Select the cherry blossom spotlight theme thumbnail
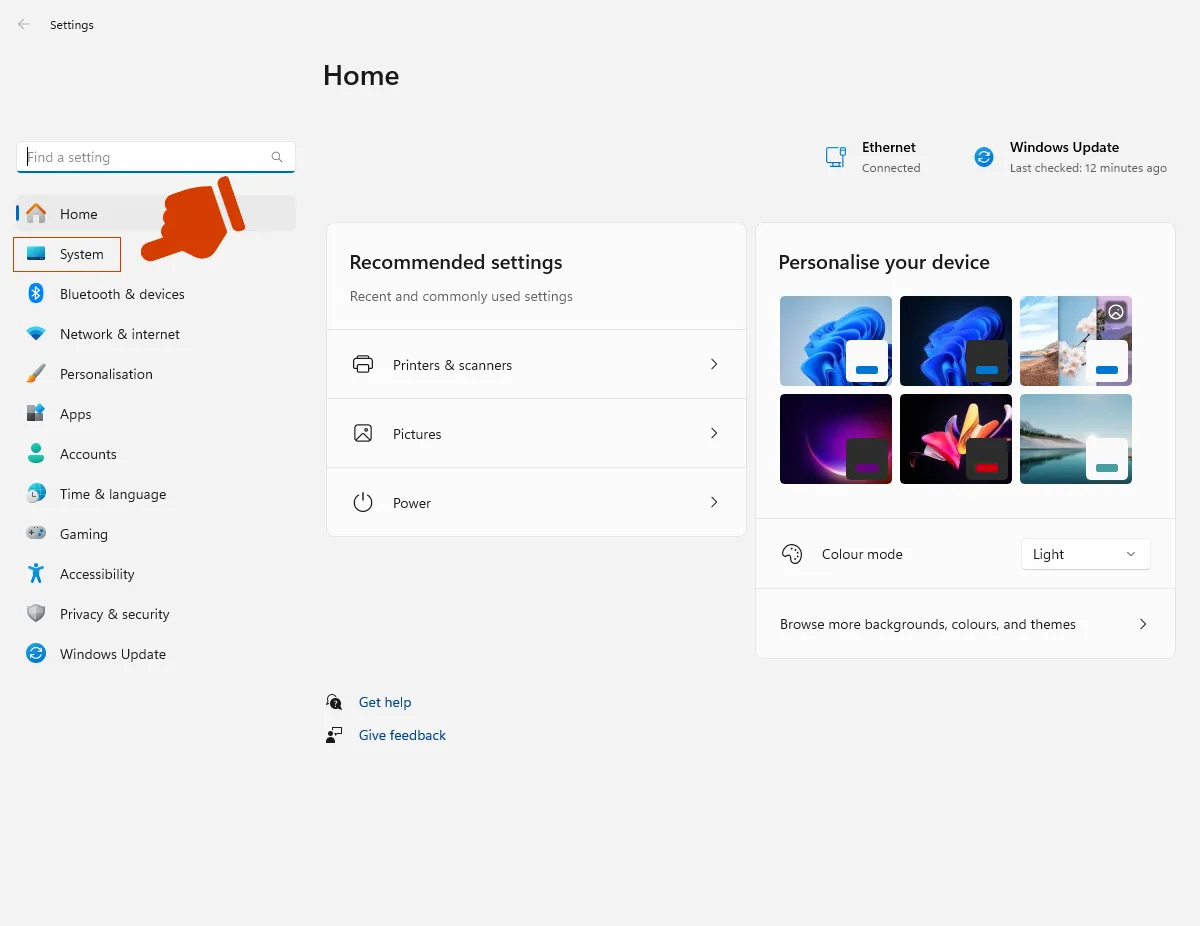1200x926 pixels. point(1076,341)
